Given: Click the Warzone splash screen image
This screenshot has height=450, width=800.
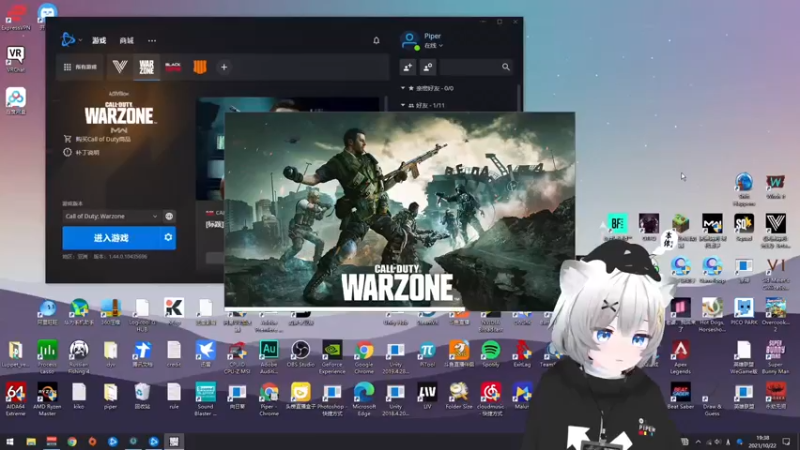Looking at the screenshot, I should point(399,210).
